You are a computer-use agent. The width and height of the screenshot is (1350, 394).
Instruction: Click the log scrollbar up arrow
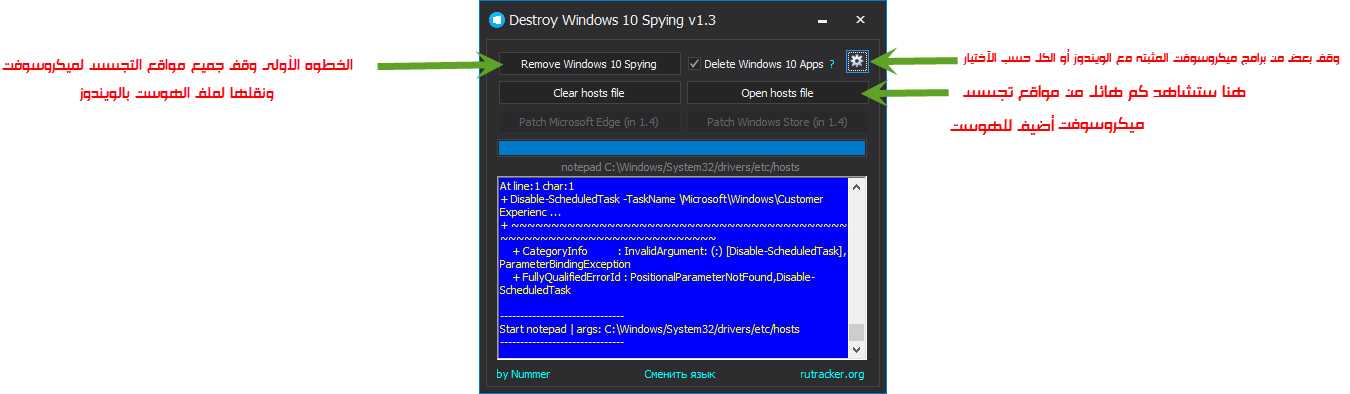click(x=856, y=186)
